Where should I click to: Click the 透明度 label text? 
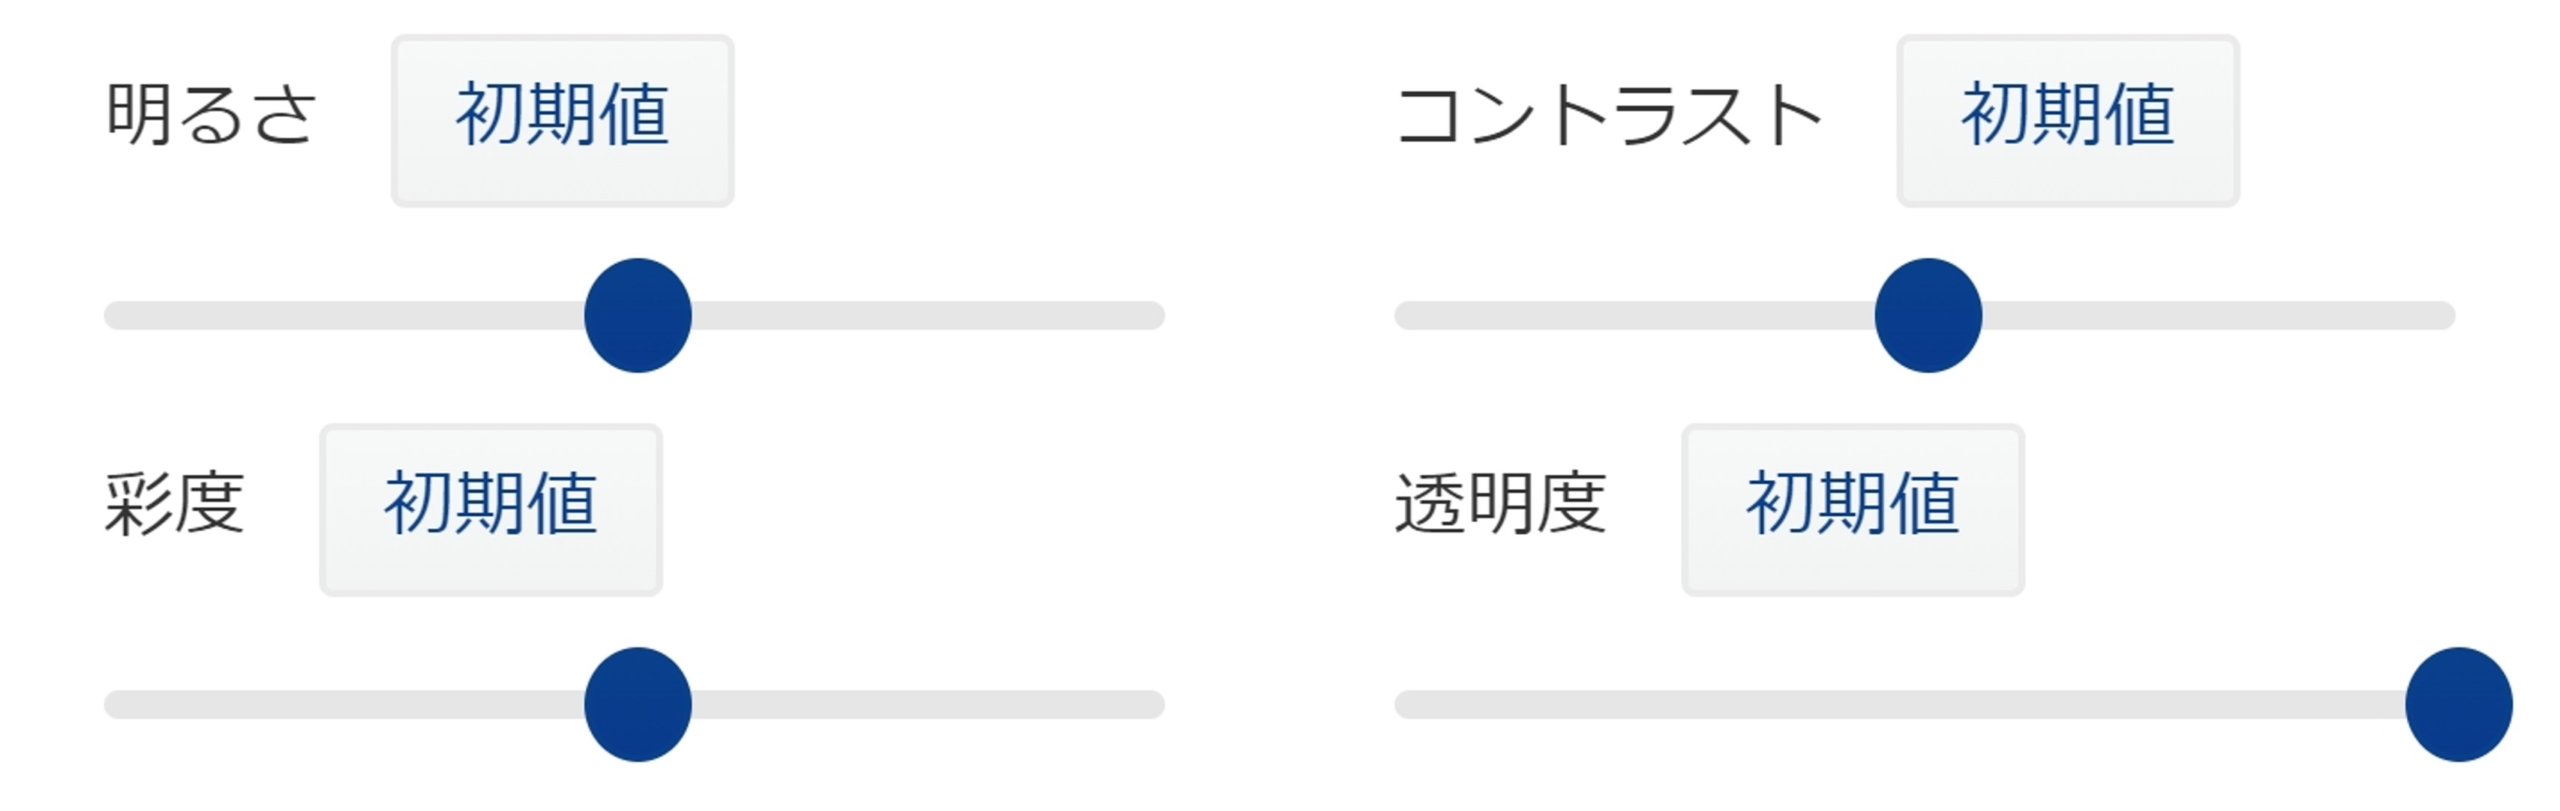pos(1500,503)
